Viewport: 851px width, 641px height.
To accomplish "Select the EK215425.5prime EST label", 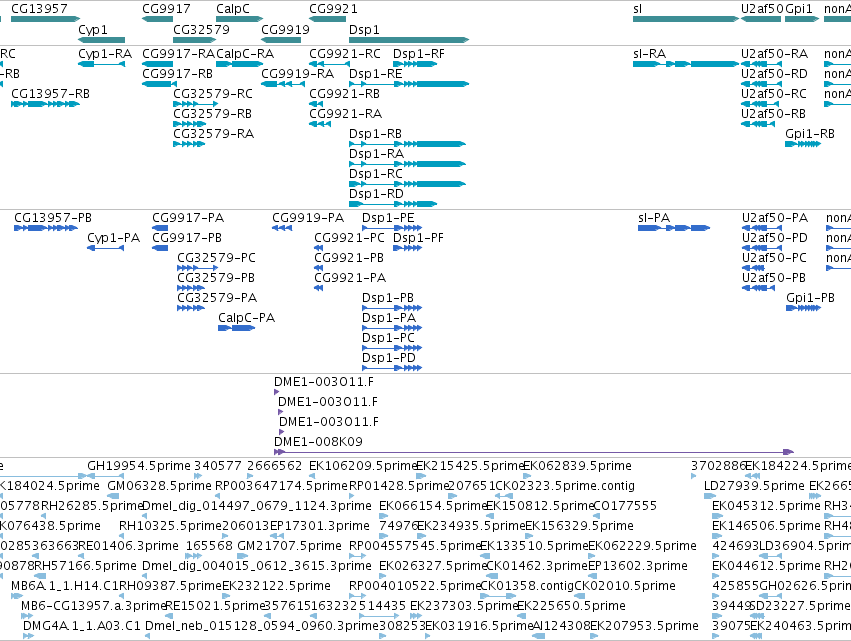I will pyautogui.click(x=469, y=466).
